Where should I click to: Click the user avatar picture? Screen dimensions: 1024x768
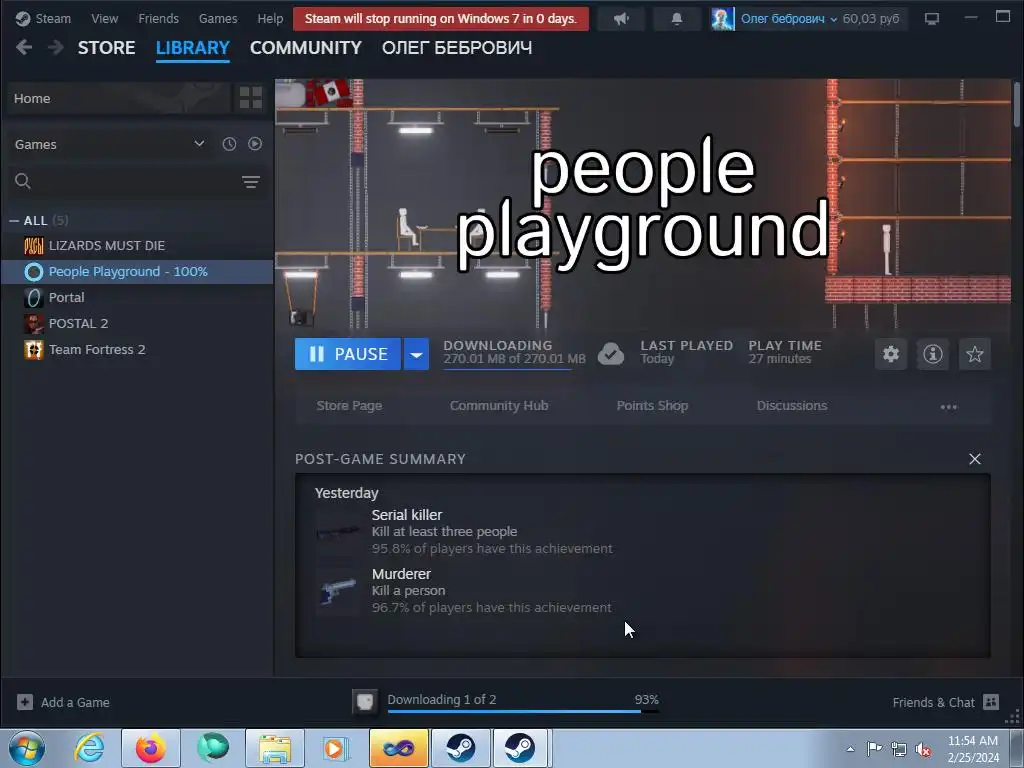coord(722,19)
